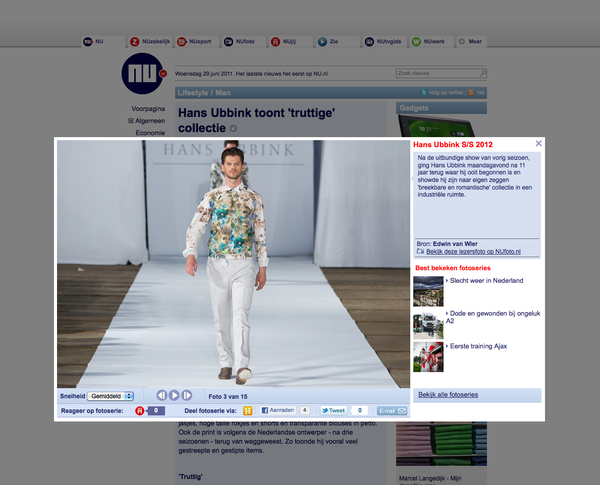Image resolution: width=600 pixels, height=485 pixels.
Task: Click the main runway photo
Action: (x=233, y=264)
